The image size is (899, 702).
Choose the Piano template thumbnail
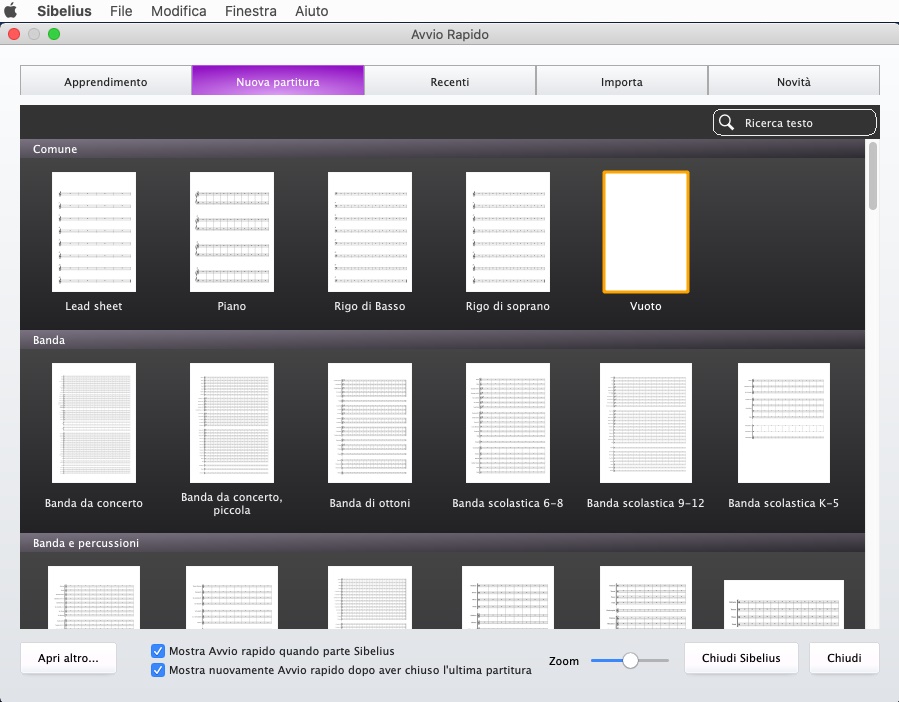[x=232, y=232]
